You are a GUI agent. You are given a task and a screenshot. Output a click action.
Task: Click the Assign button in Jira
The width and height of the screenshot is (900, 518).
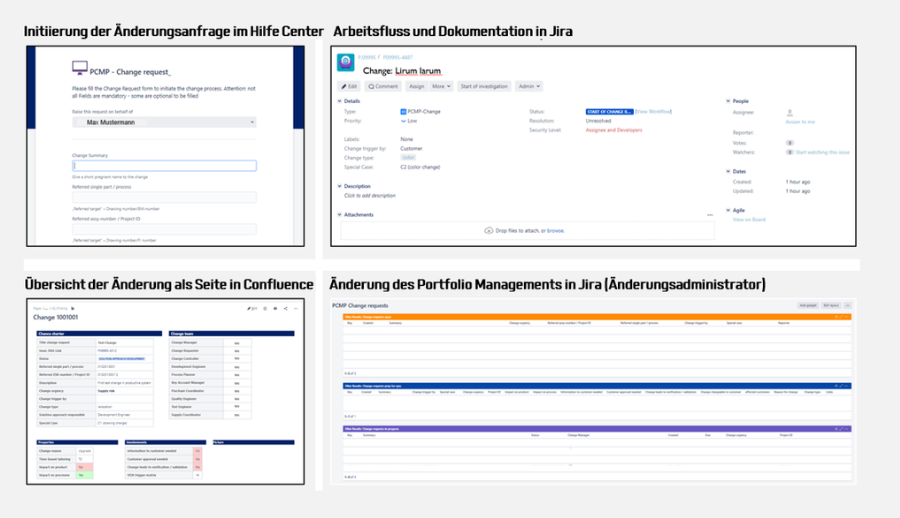[x=417, y=87]
